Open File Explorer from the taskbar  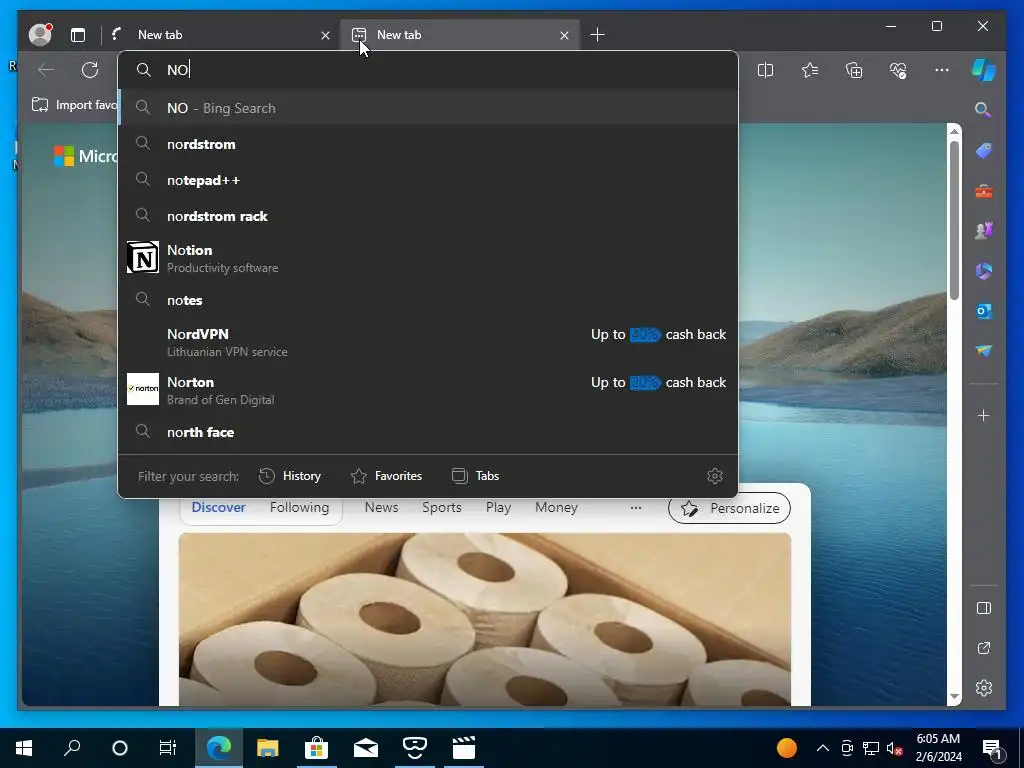click(x=268, y=748)
